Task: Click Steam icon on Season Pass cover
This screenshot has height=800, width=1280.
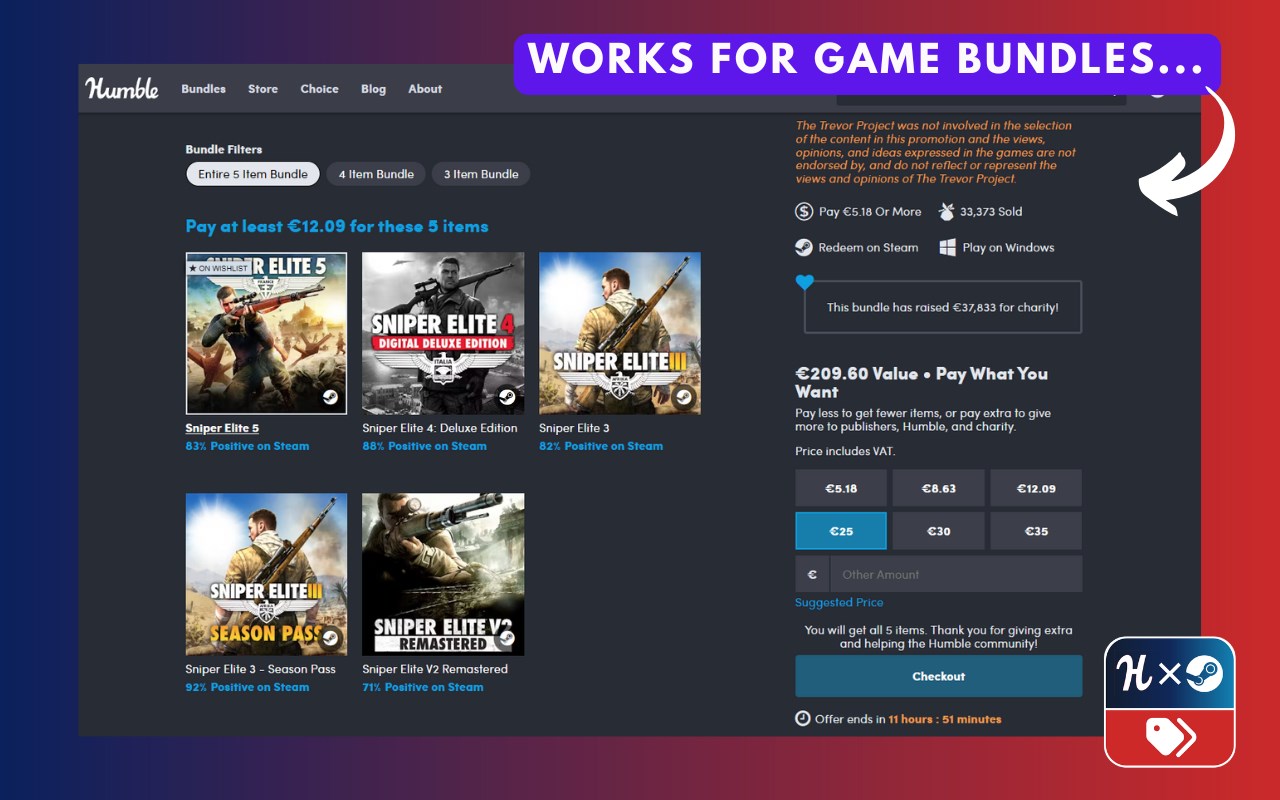Action: 330,638
